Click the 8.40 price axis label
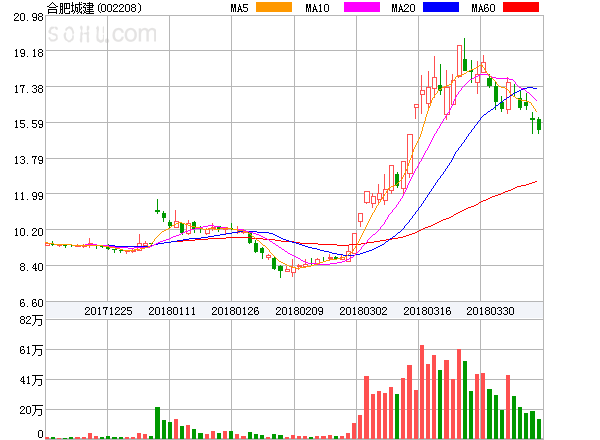This screenshot has width=600, height=440. point(31,267)
